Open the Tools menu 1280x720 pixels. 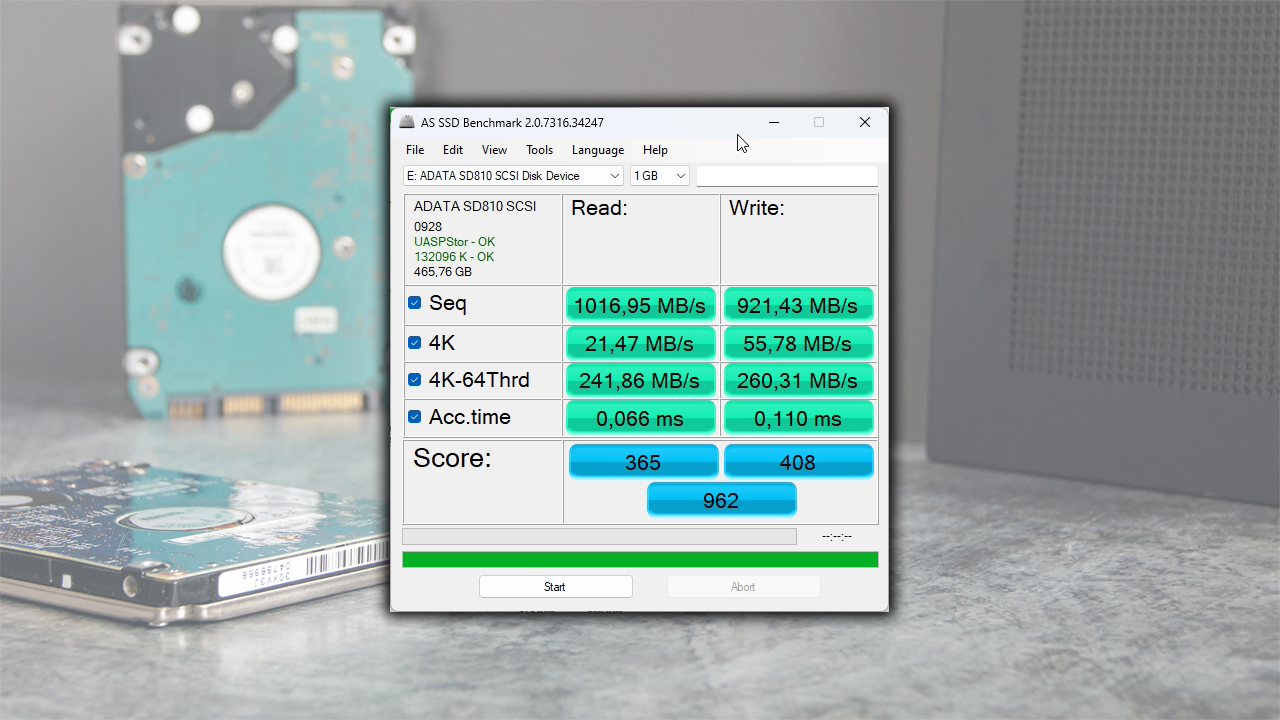tap(539, 150)
